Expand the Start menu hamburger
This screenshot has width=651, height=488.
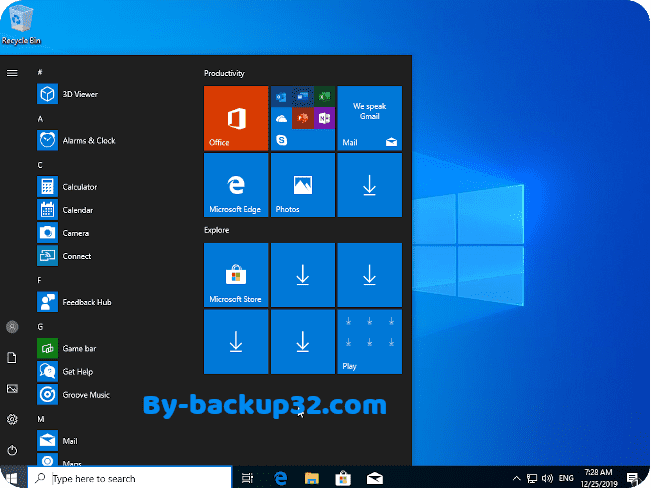click(x=12, y=73)
